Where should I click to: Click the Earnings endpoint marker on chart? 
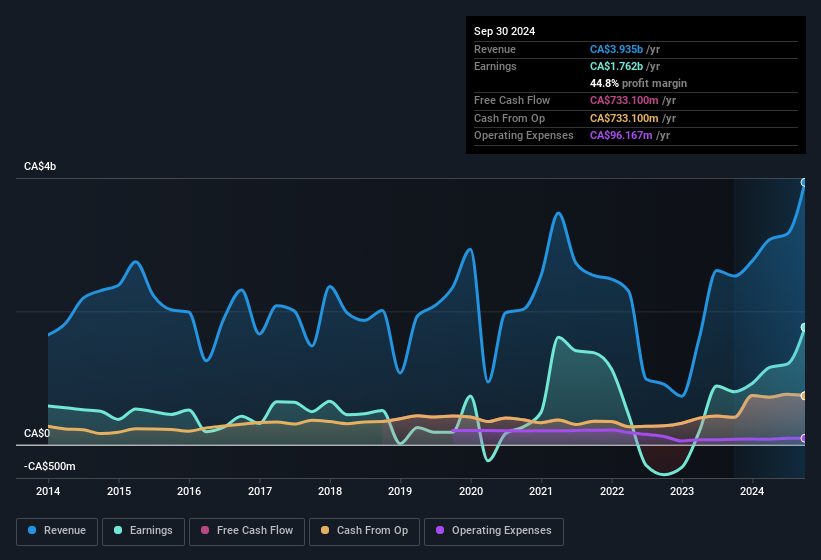(x=804, y=327)
